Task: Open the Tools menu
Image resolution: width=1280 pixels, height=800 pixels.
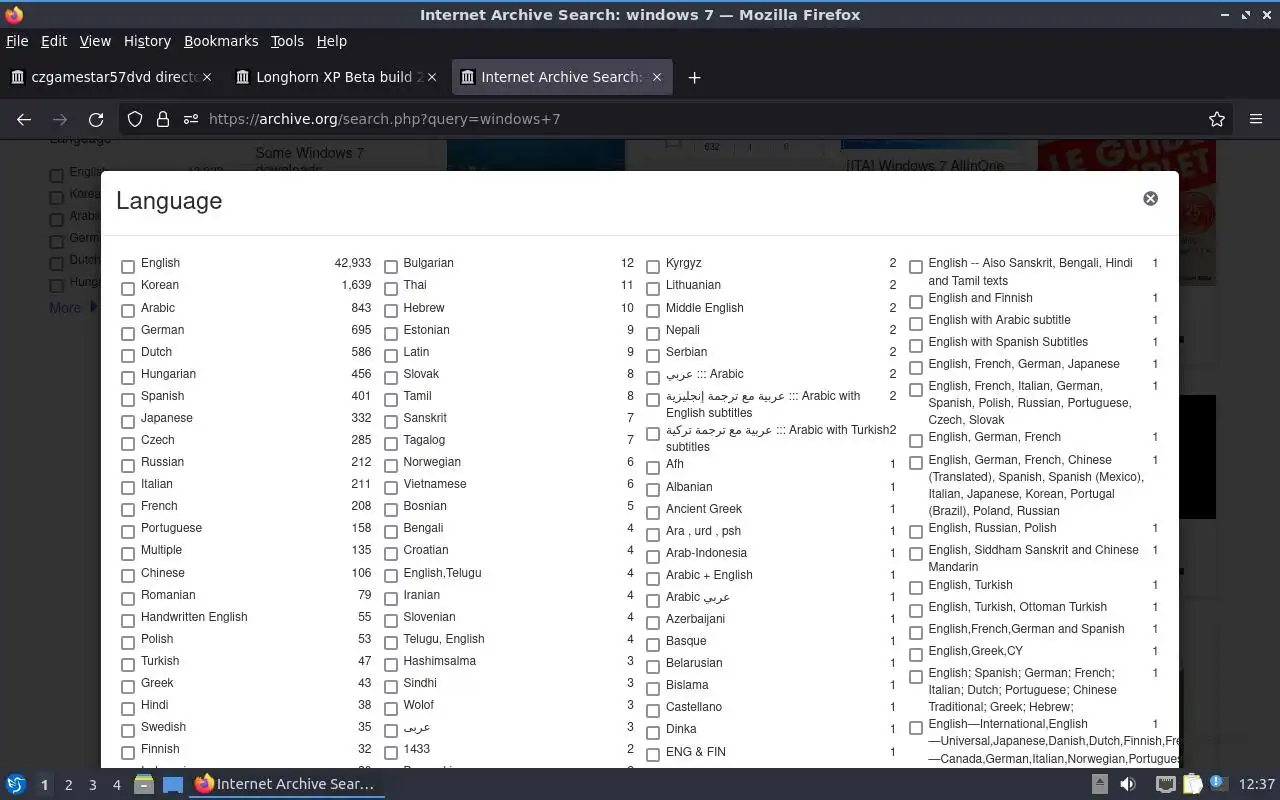Action: click(x=287, y=41)
